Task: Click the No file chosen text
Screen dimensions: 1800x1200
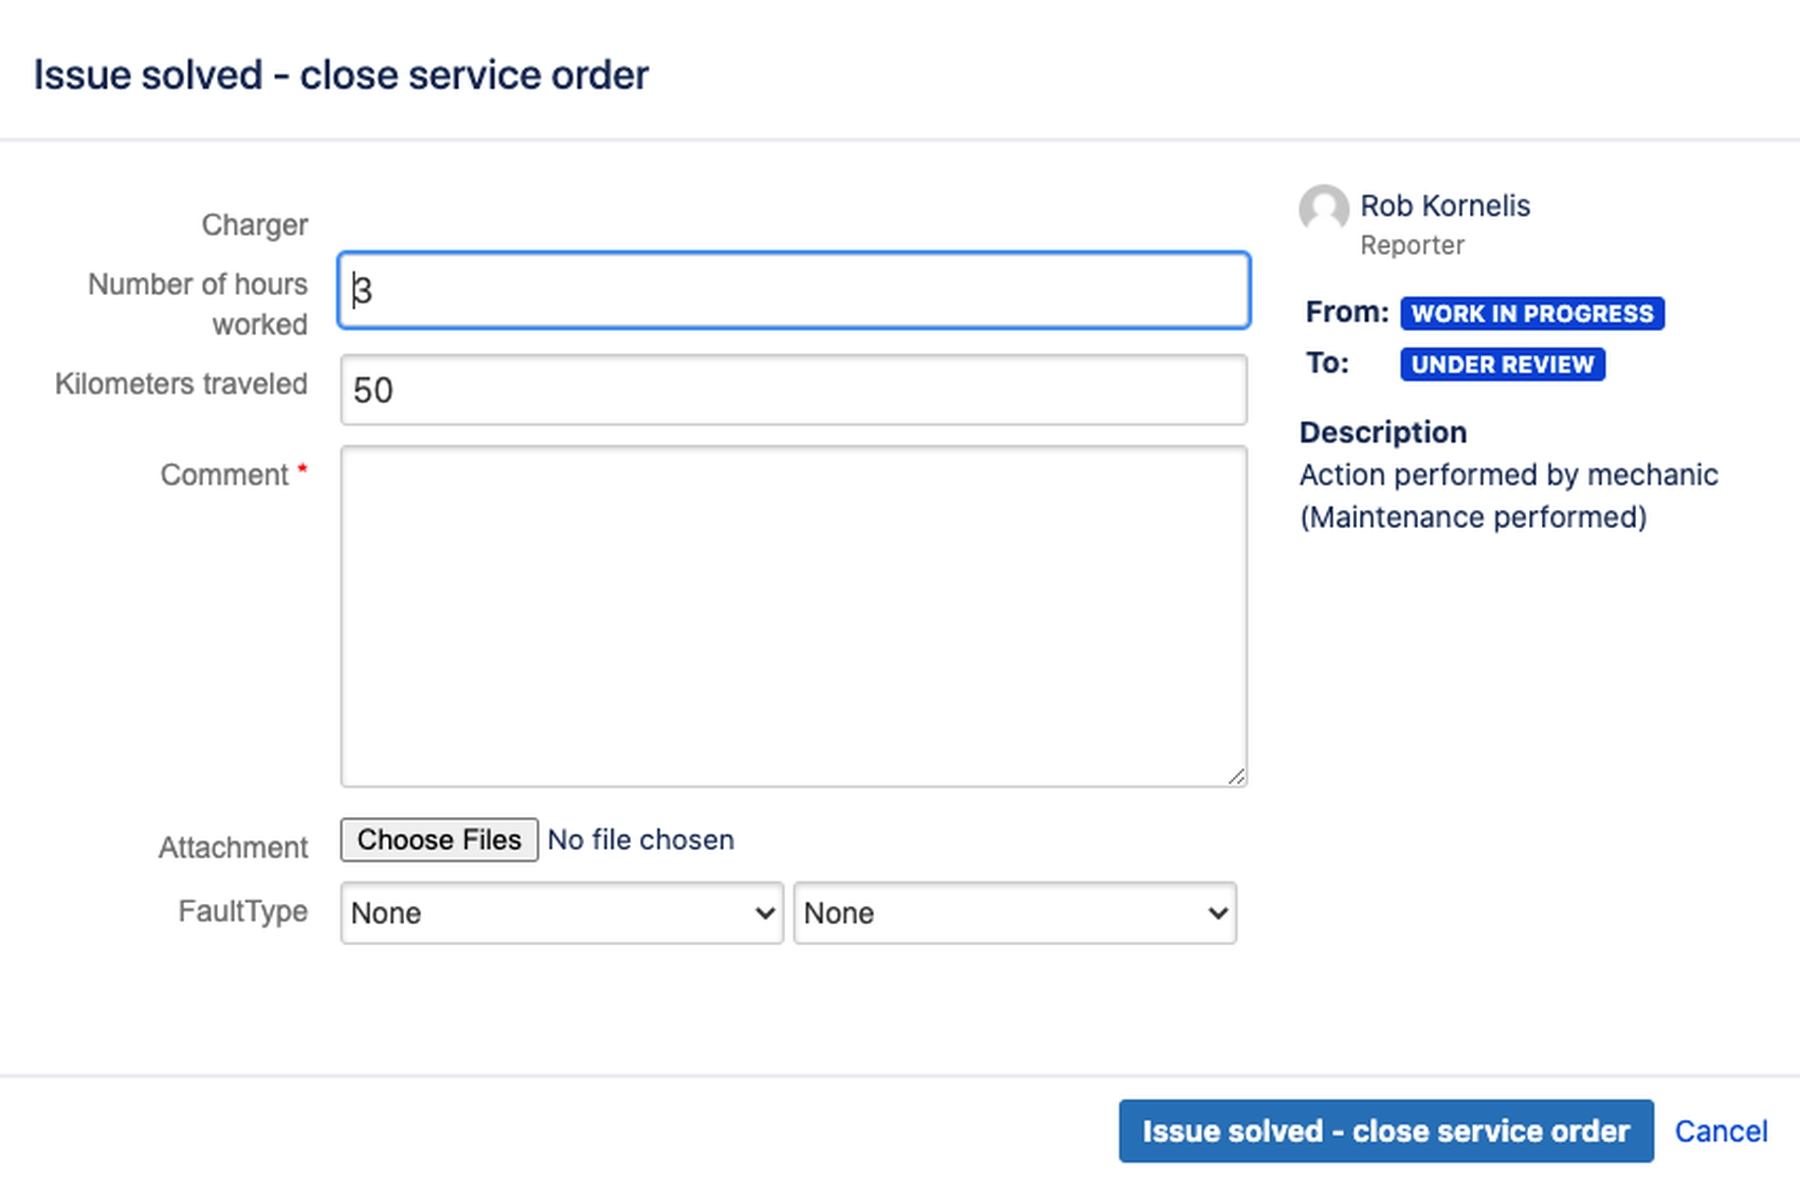Action: (641, 840)
